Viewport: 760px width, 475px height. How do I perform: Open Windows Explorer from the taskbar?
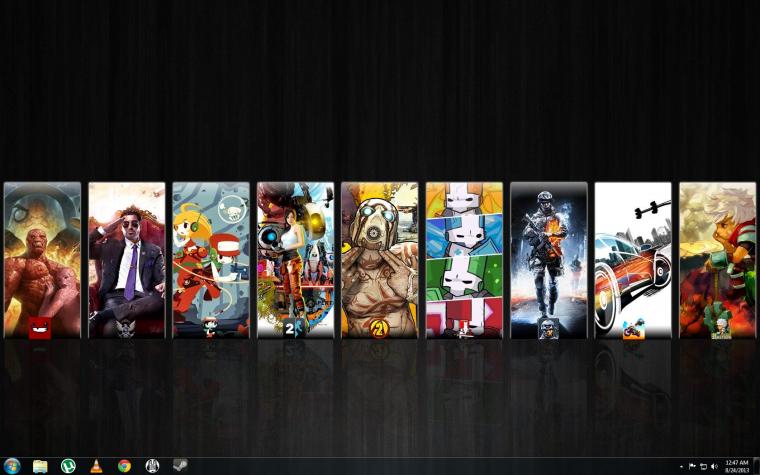pyautogui.click(x=40, y=466)
